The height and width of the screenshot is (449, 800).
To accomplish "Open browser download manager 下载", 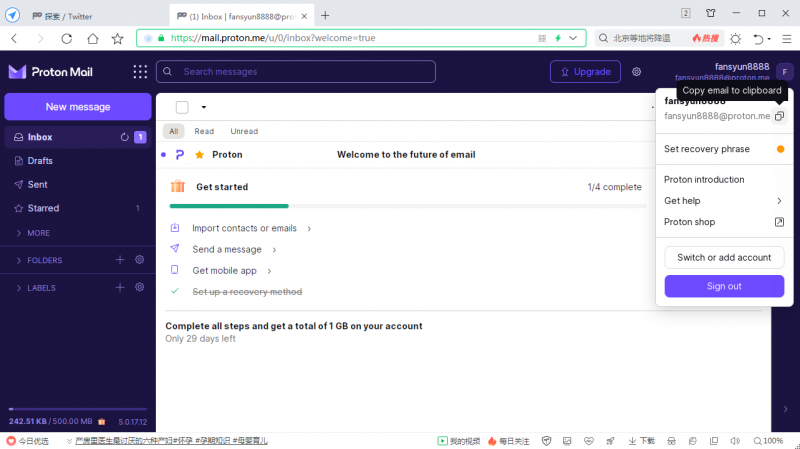I will tap(641, 441).
